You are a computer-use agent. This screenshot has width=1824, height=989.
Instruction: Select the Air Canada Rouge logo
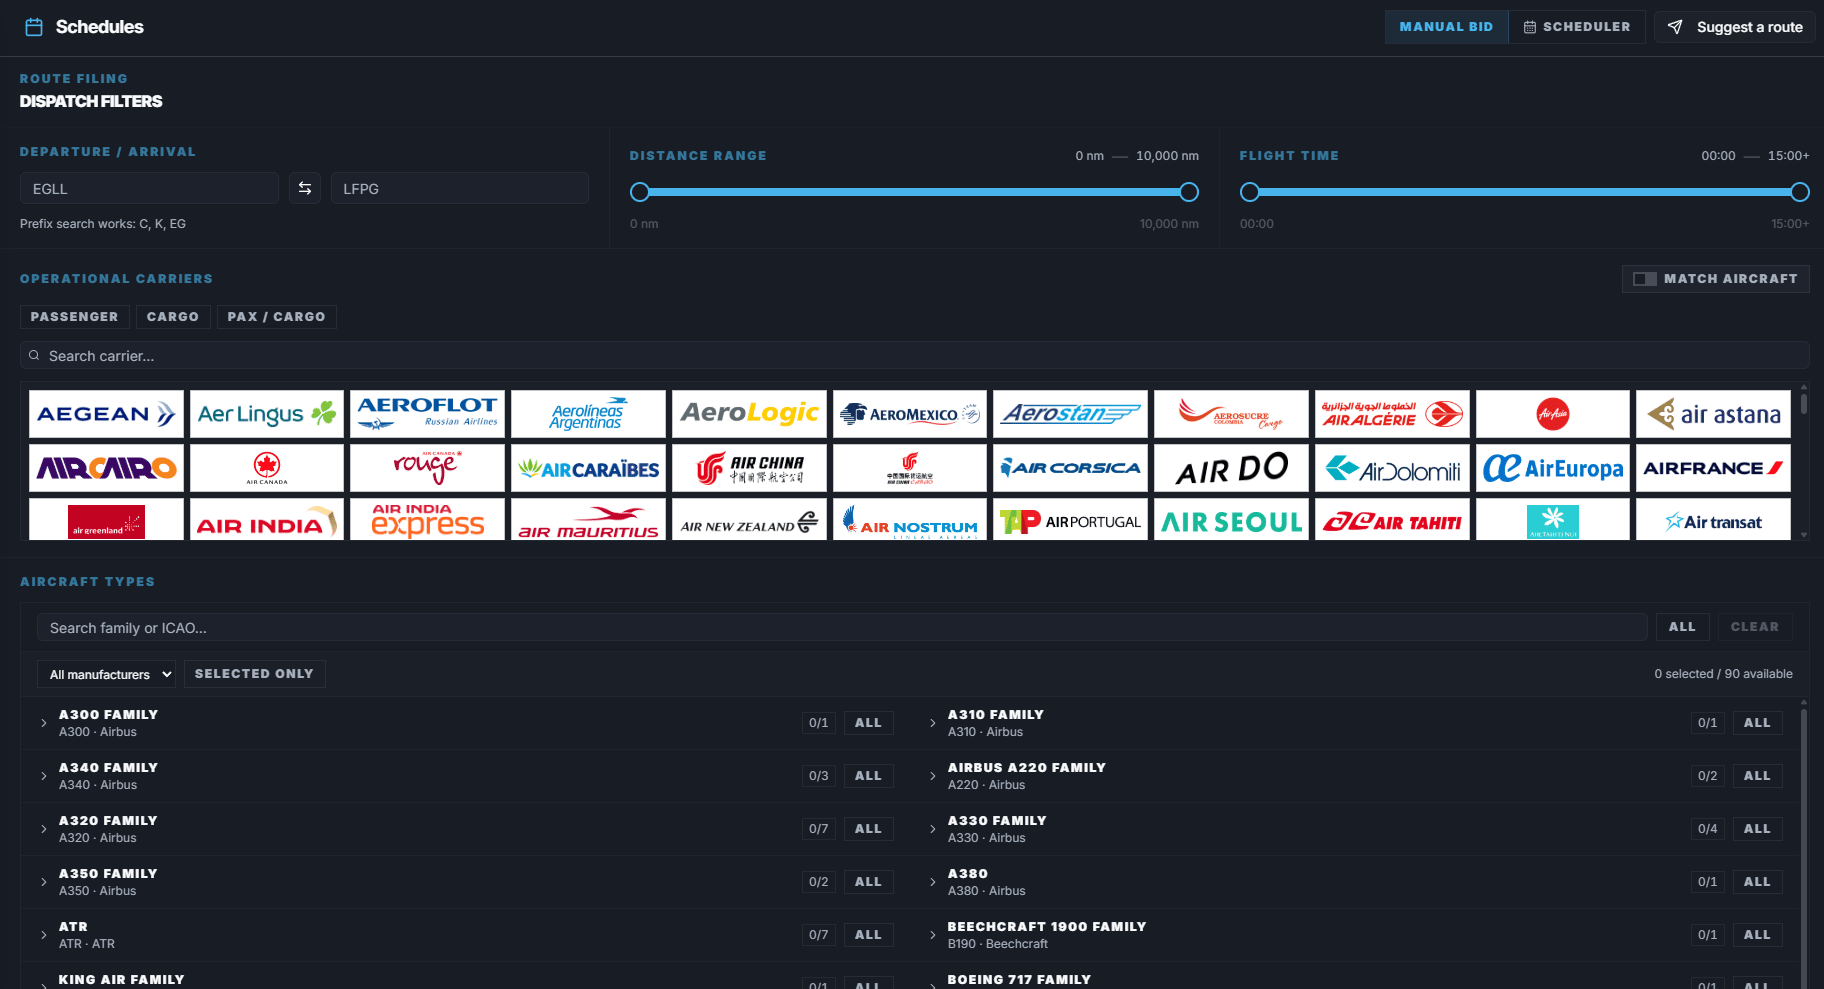[428, 468]
